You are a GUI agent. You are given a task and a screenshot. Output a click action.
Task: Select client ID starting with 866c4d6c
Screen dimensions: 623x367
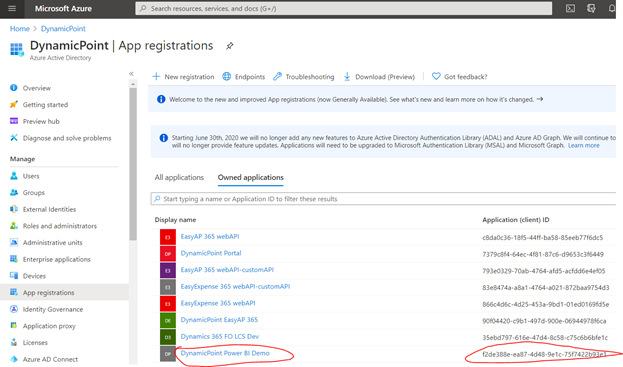(x=546, y=305)
